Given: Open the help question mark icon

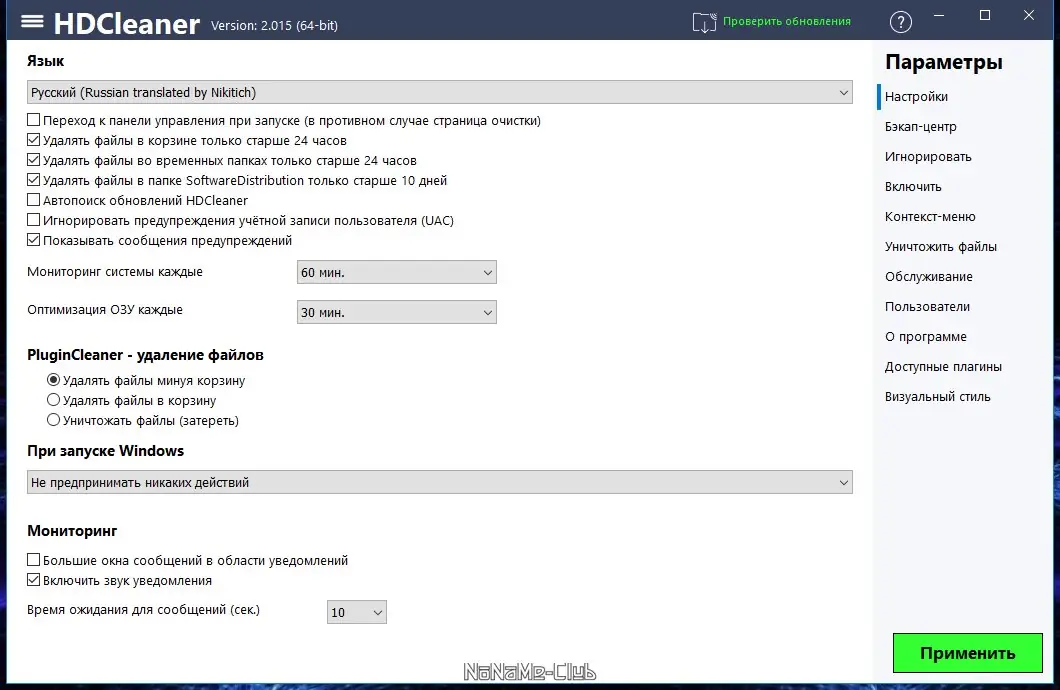Looking at the screenshot, I should point(900,22).
